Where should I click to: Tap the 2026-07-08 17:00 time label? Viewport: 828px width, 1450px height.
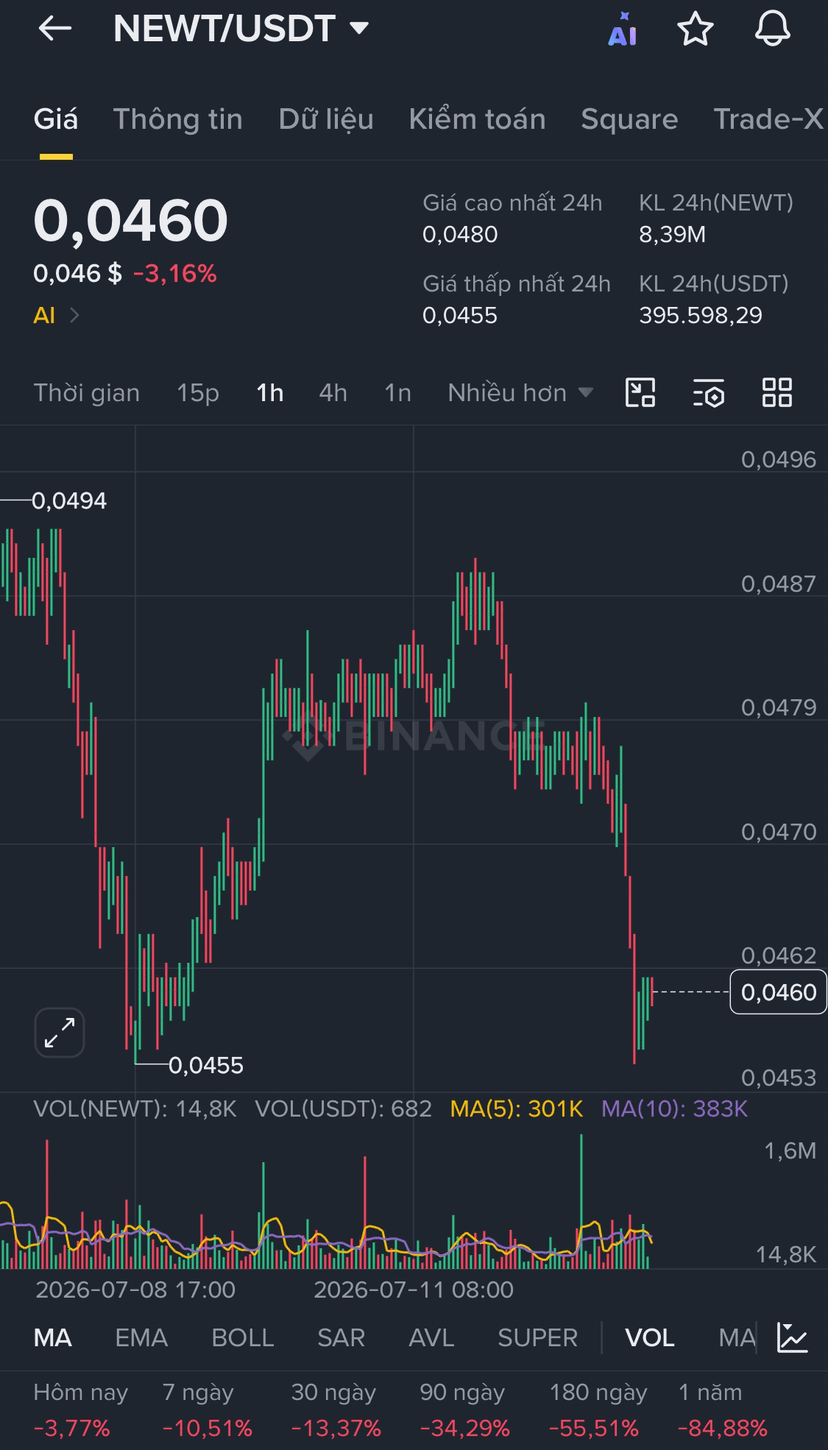click(x=136, y=1290)
